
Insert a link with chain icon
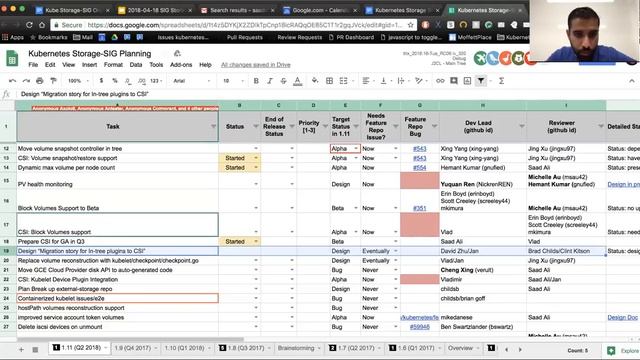[440, 81]
